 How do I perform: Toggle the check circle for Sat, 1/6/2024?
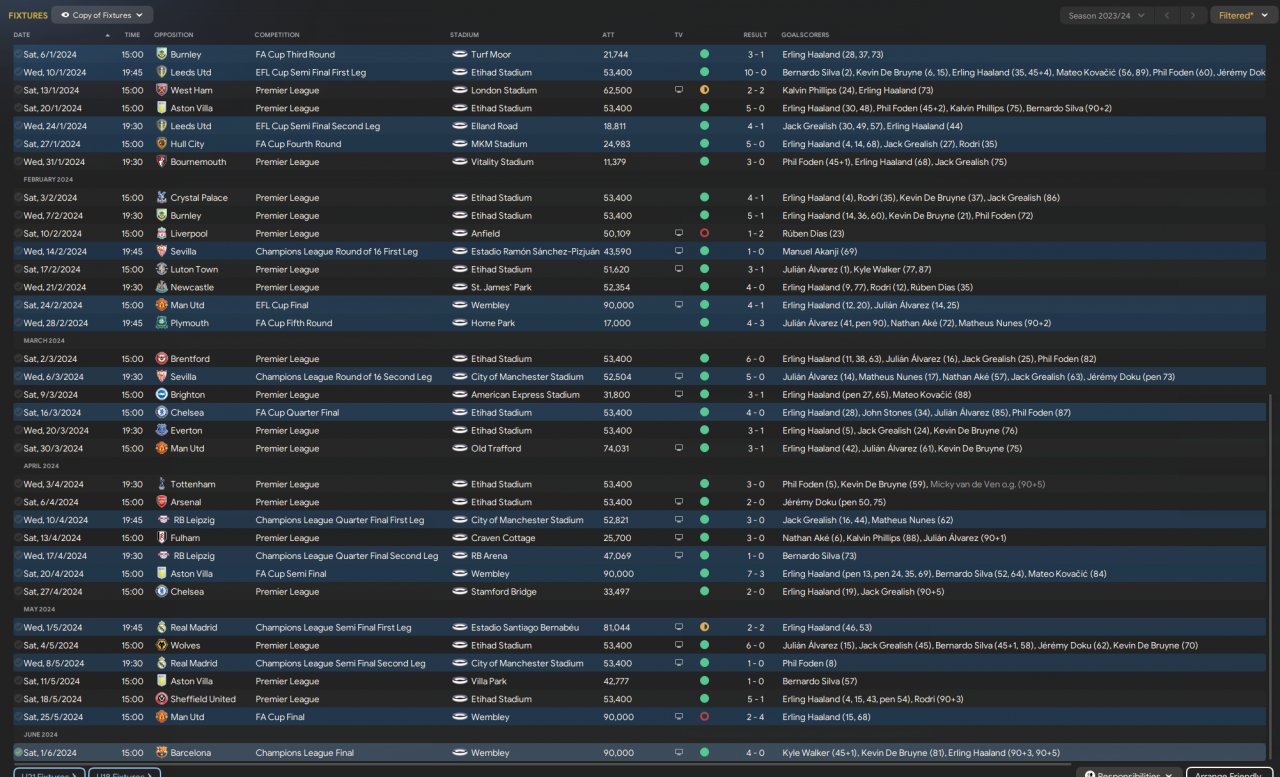coord(18,753)
